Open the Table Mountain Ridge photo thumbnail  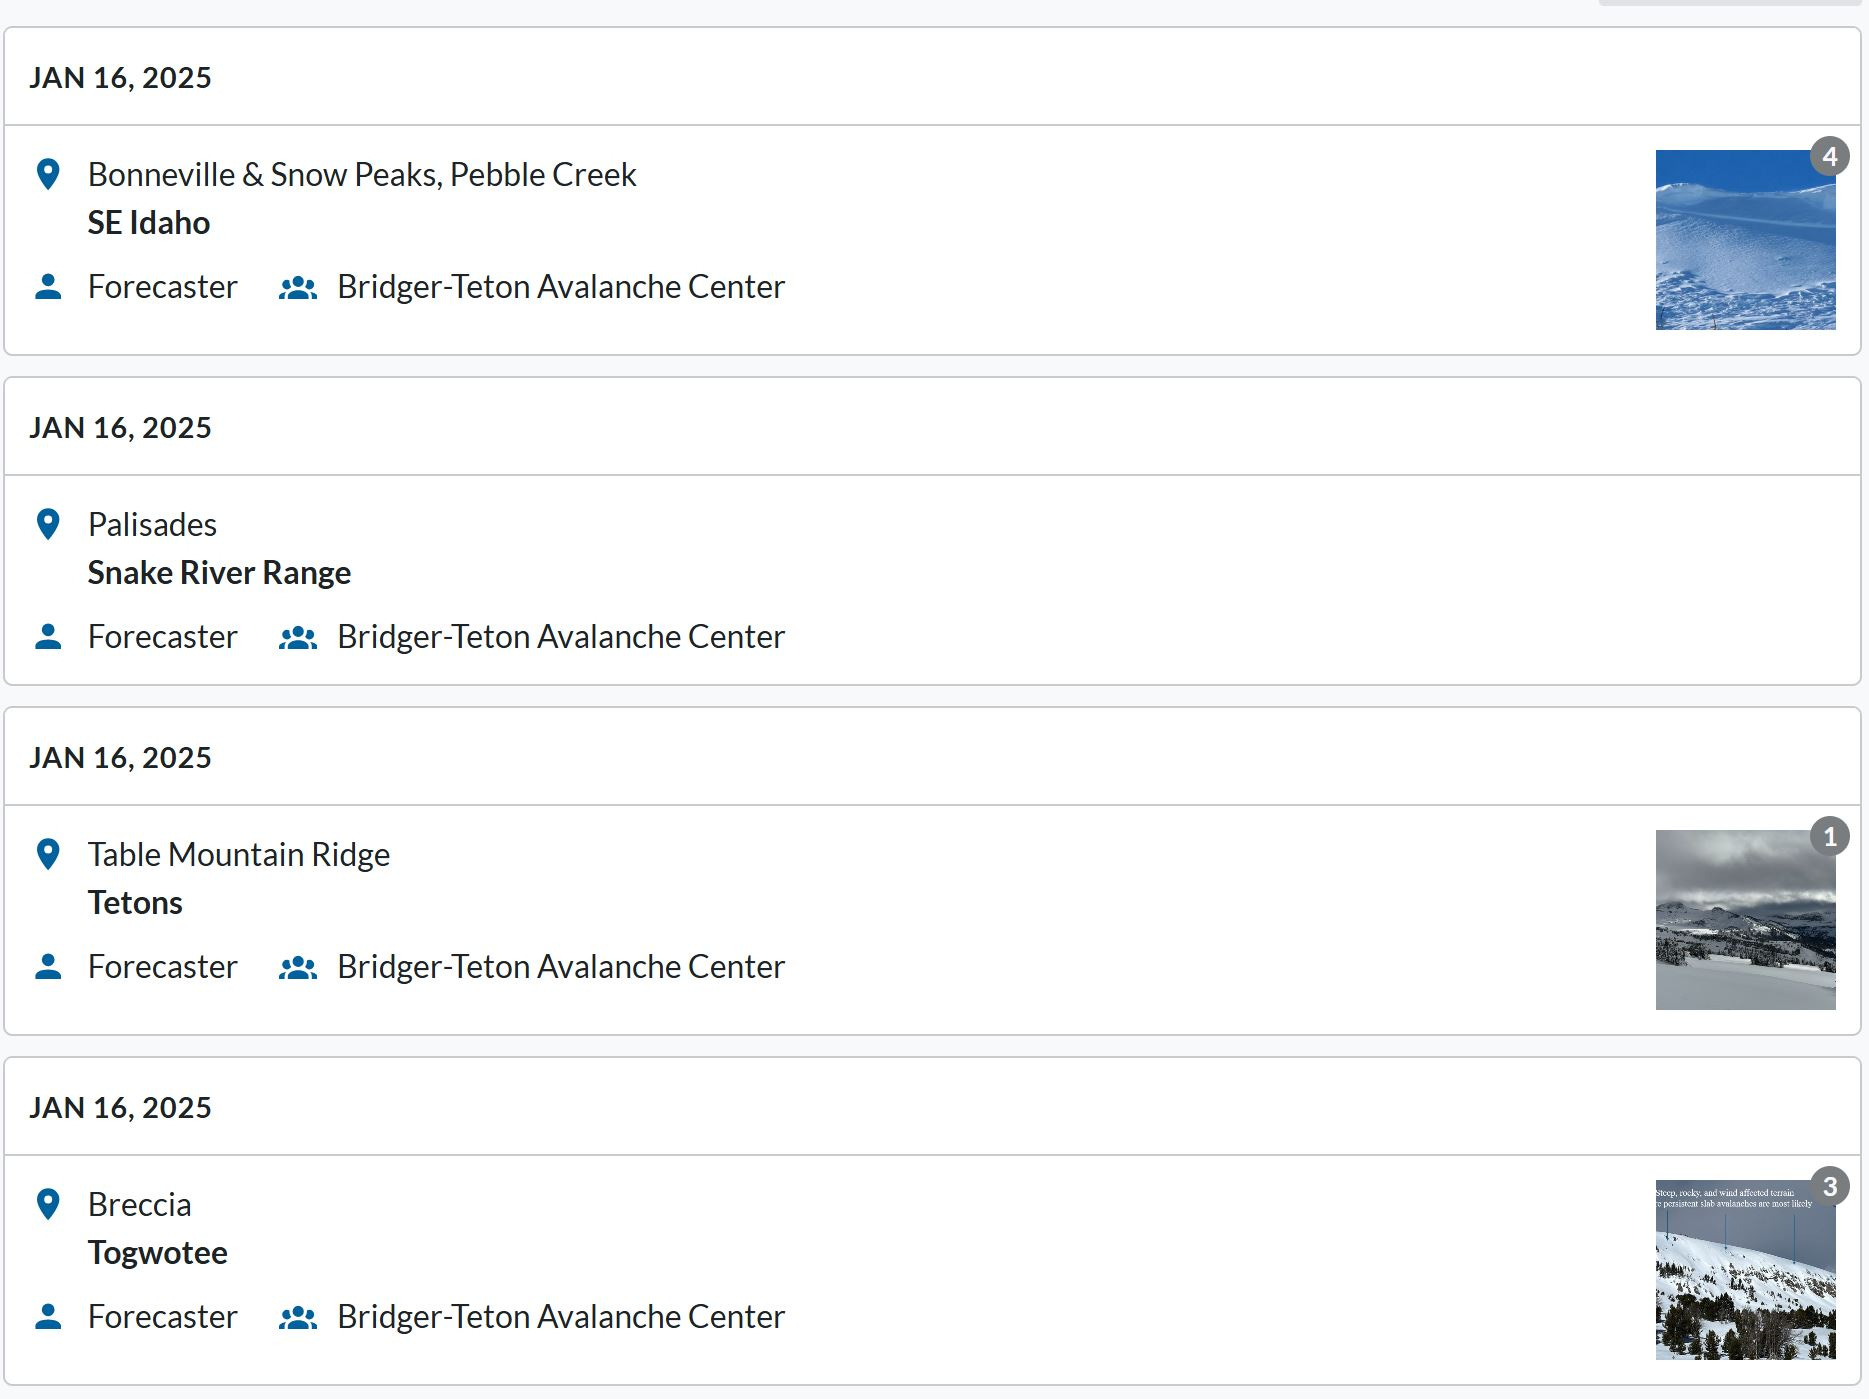(1745, 920)
